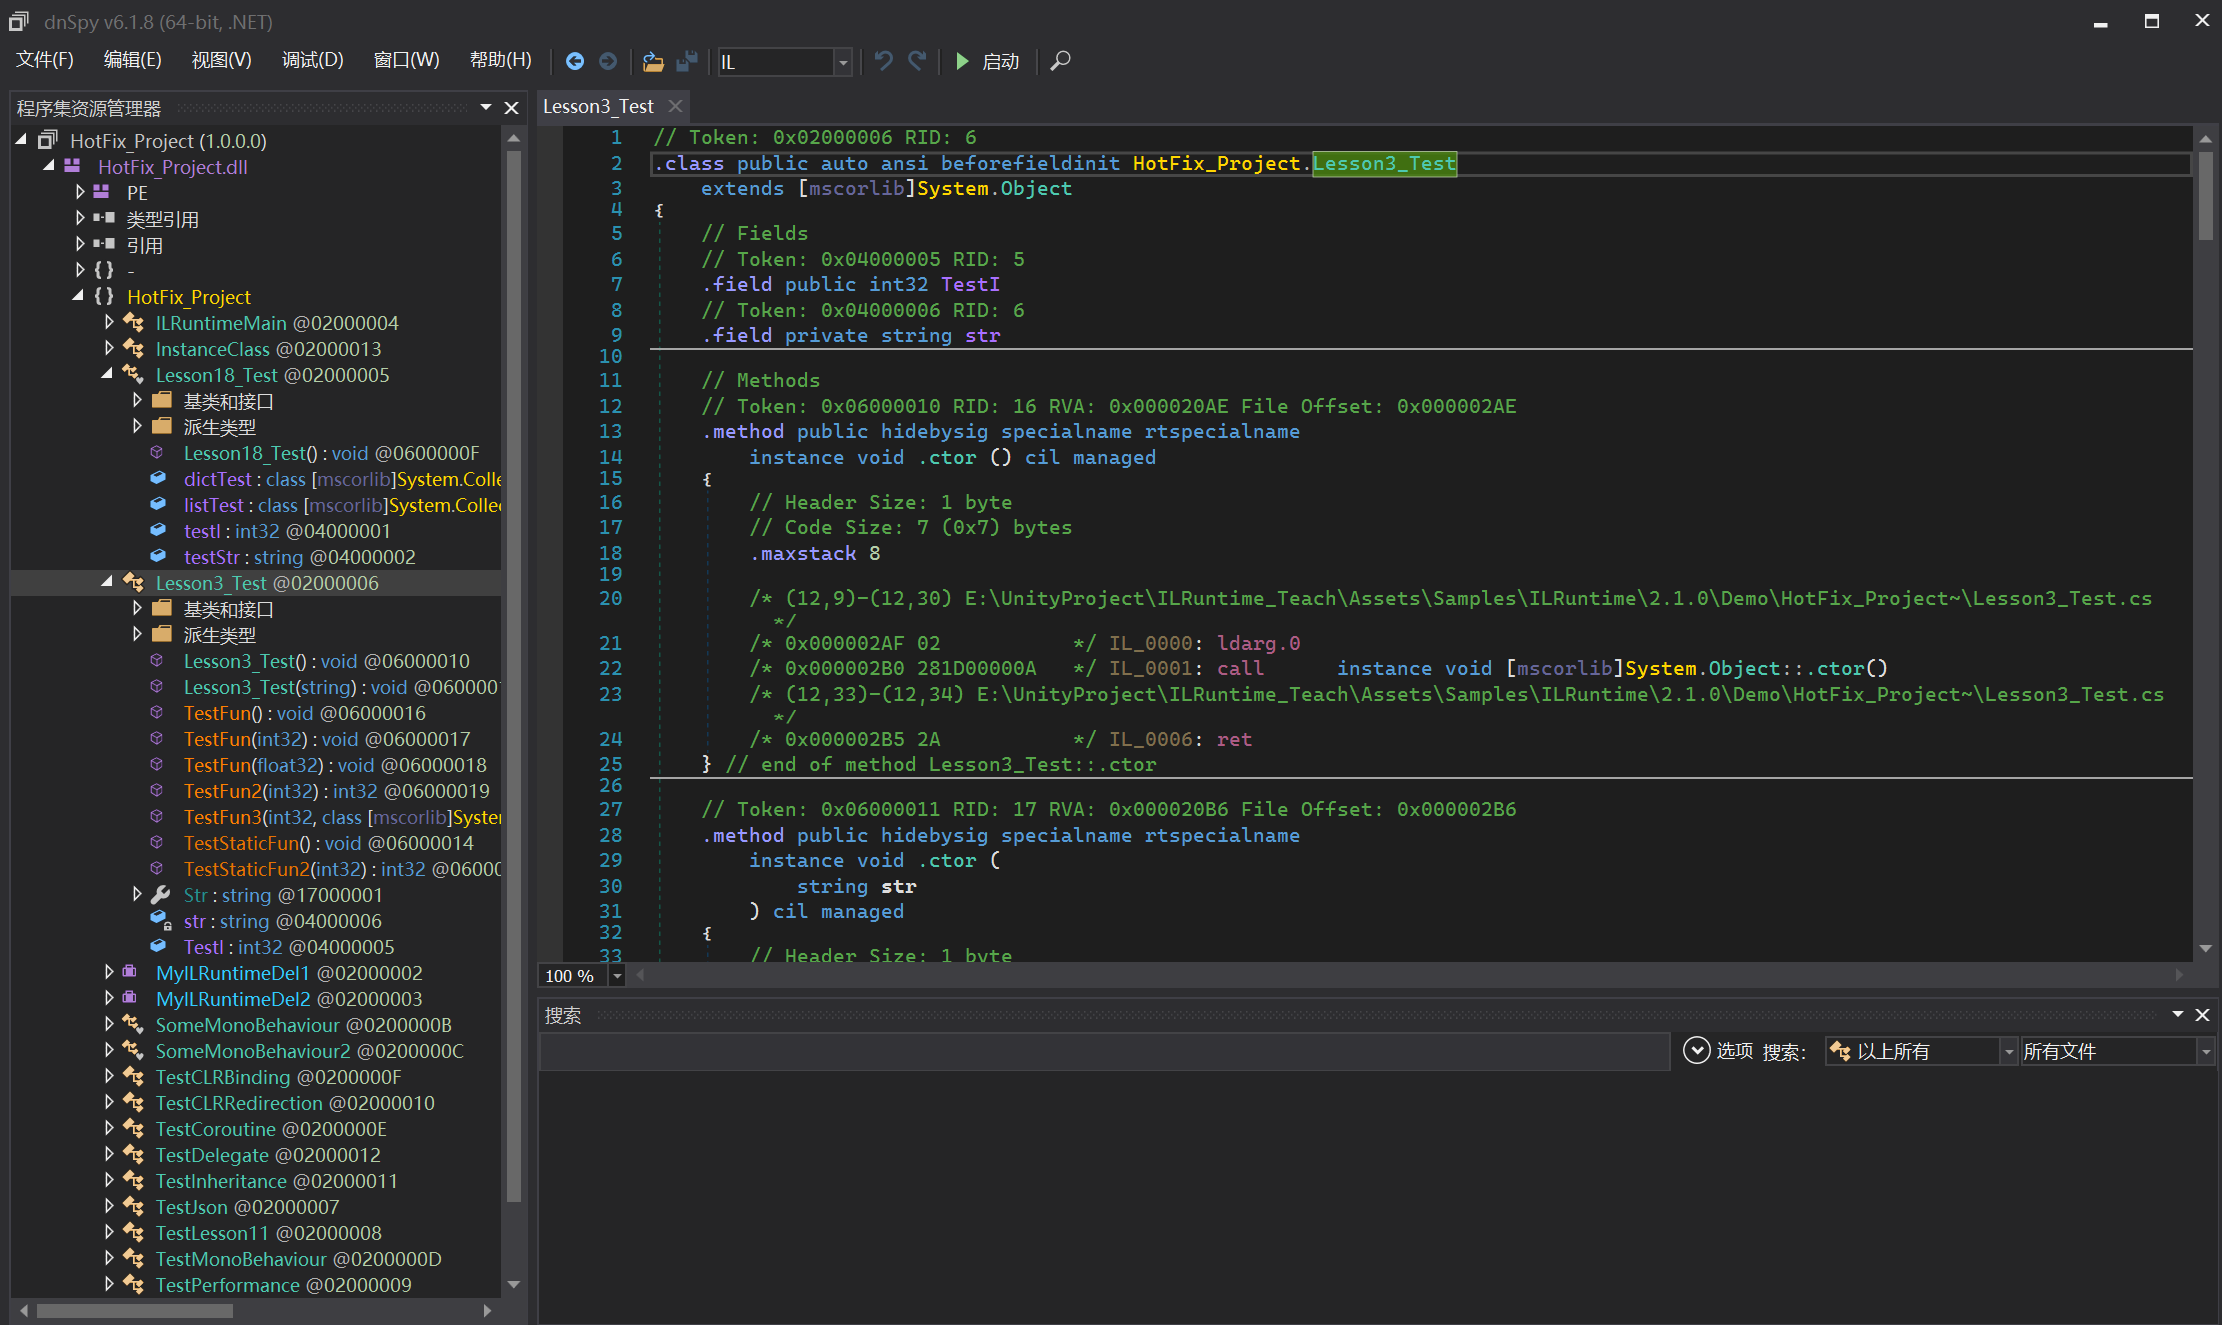This screenshot has width=2222, height=1325.
Task: Open search via the magnifier icon
Action: (1061, 62)
